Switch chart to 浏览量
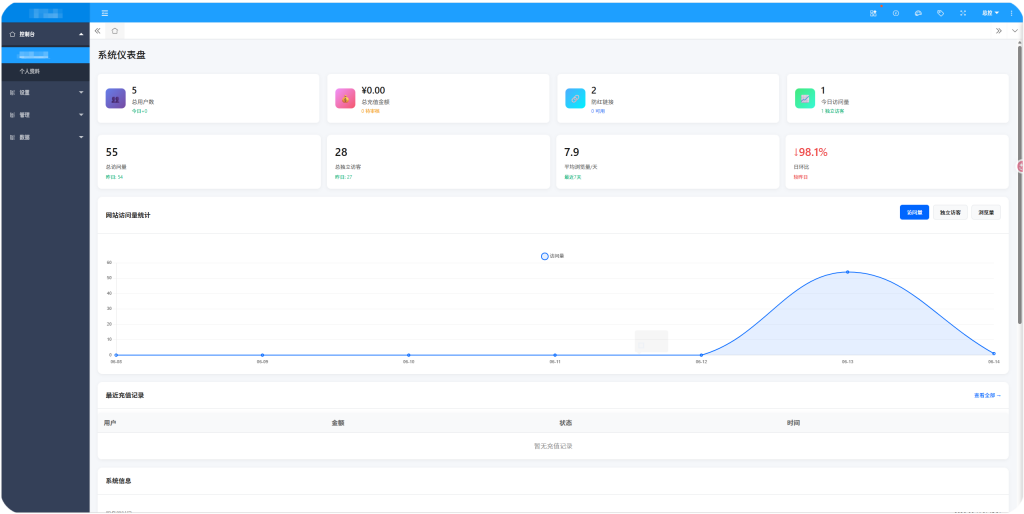Screen dimensions: 1024x514 (x=986, y=212)
